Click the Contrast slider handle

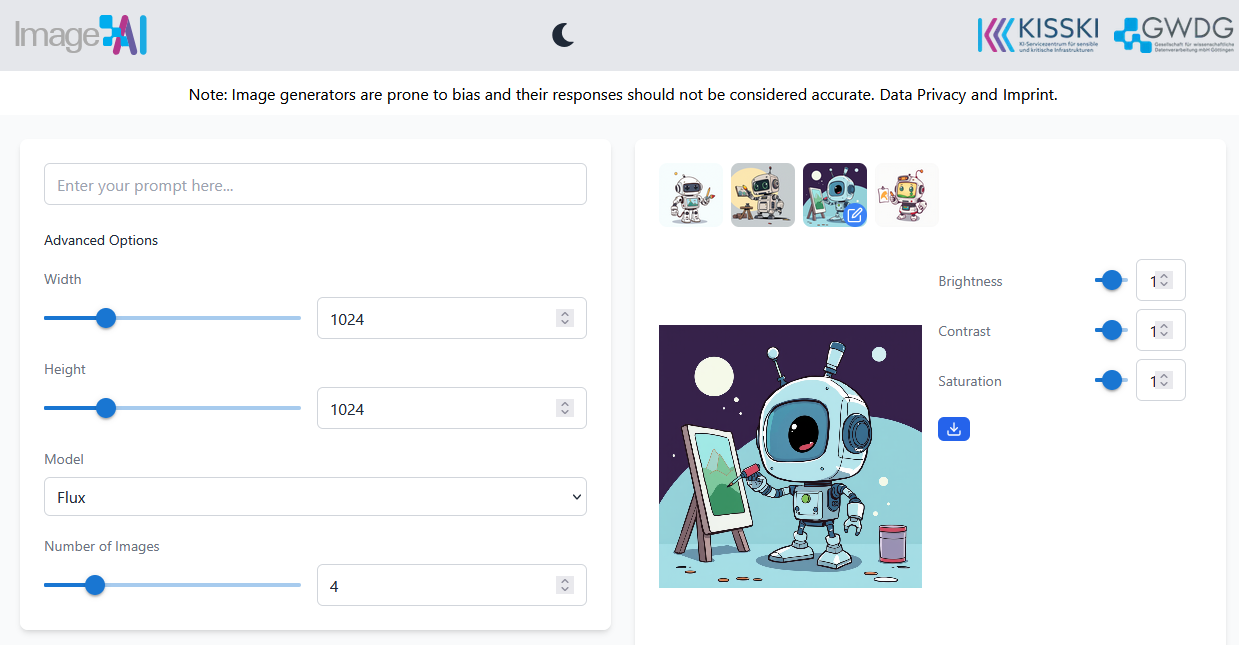1110,330
